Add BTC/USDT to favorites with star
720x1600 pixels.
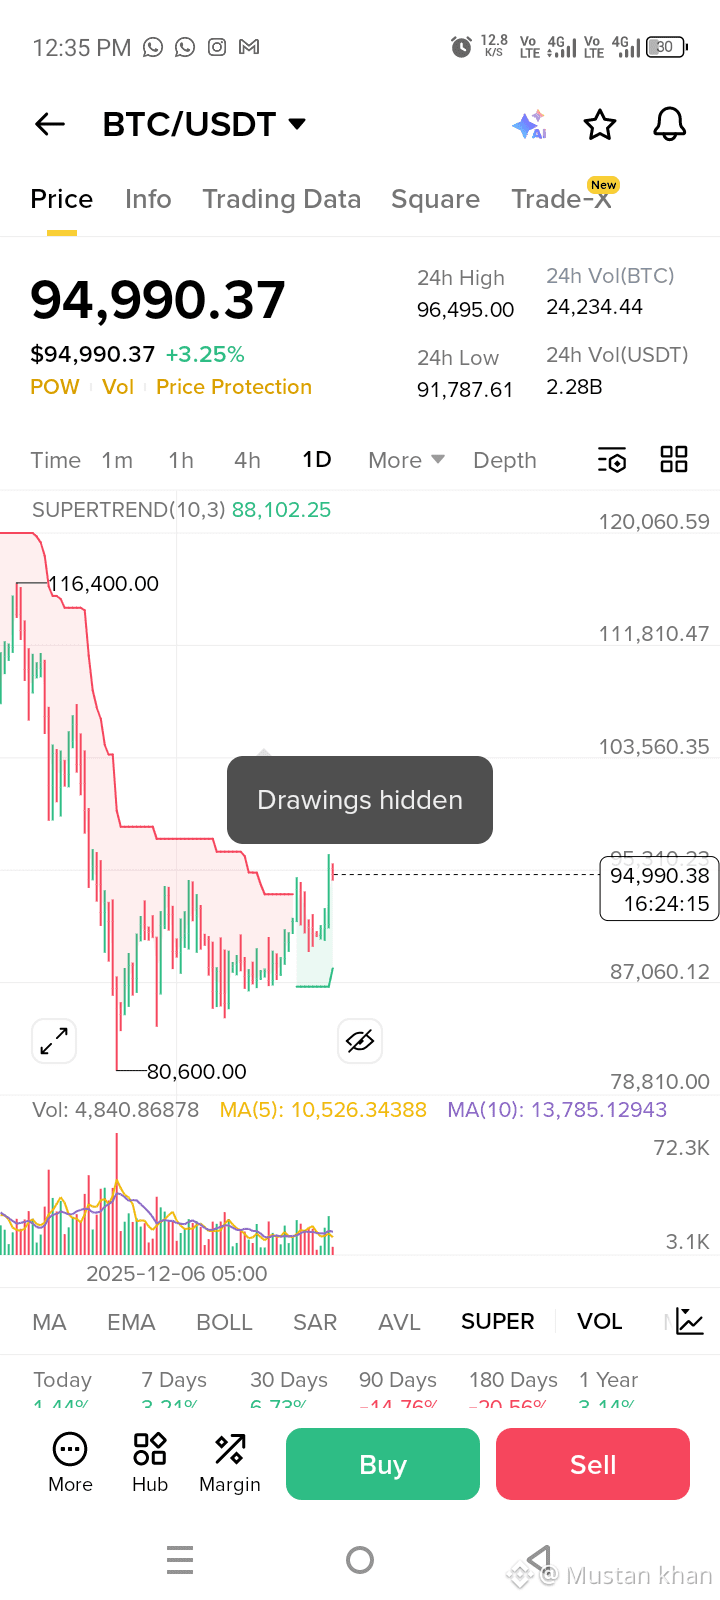600,125
